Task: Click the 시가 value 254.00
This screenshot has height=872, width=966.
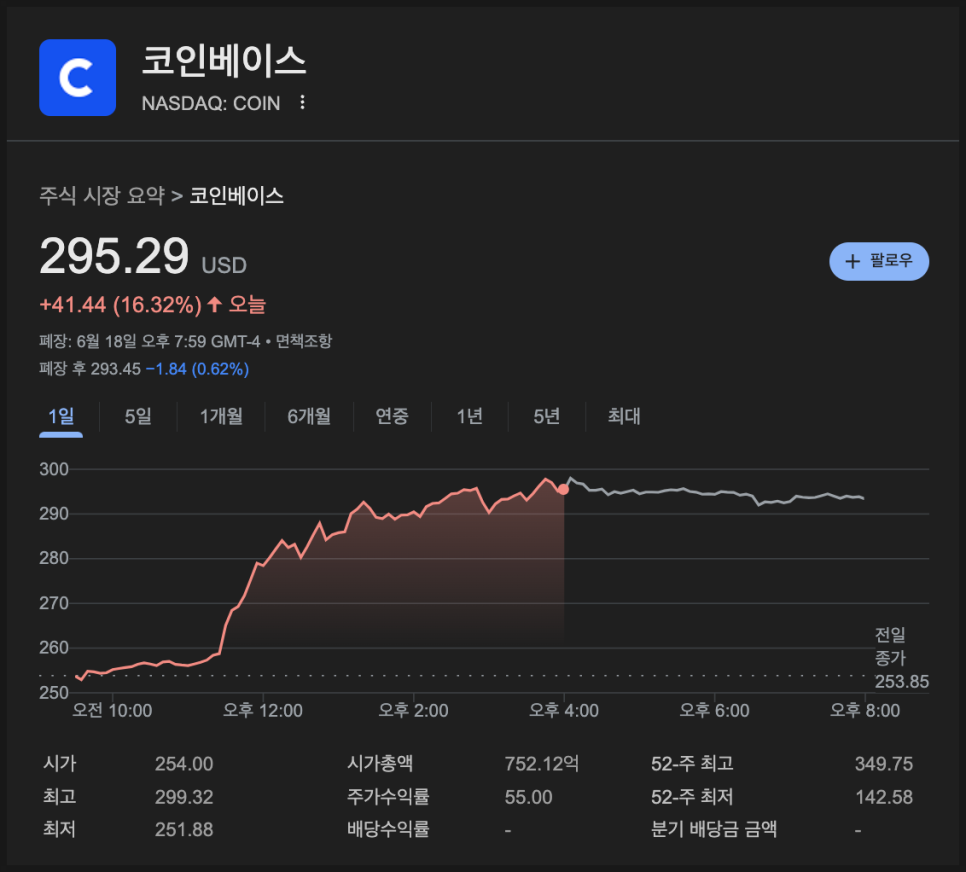Action: click(x=184, y=764)
